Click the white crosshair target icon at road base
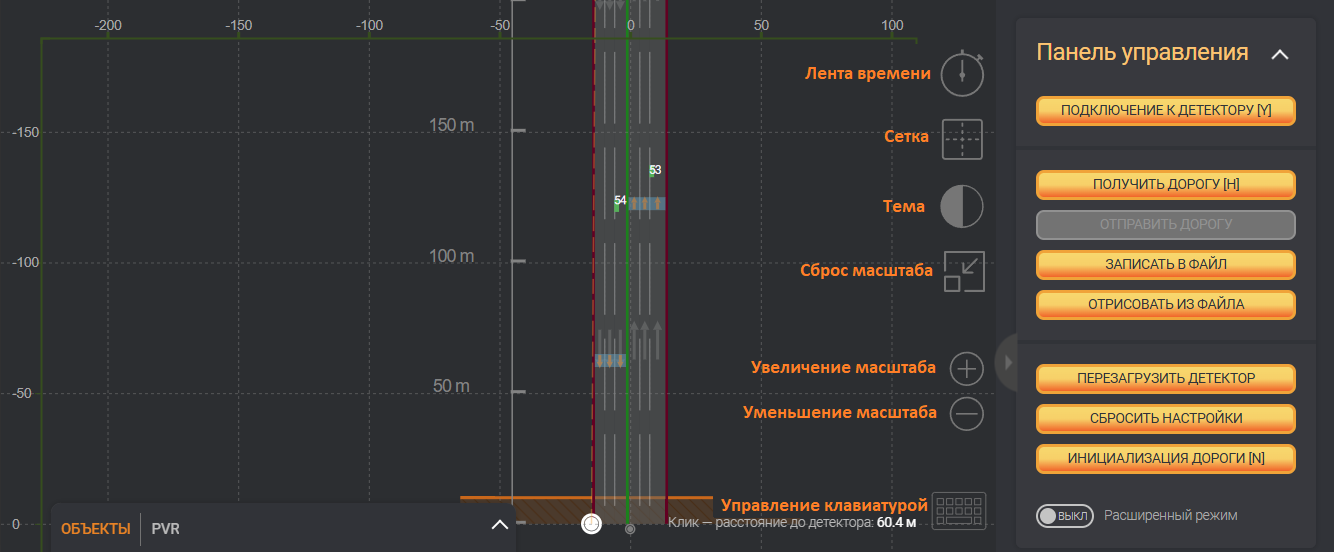Screen dimensions: 1334x552 coord(591,523)
